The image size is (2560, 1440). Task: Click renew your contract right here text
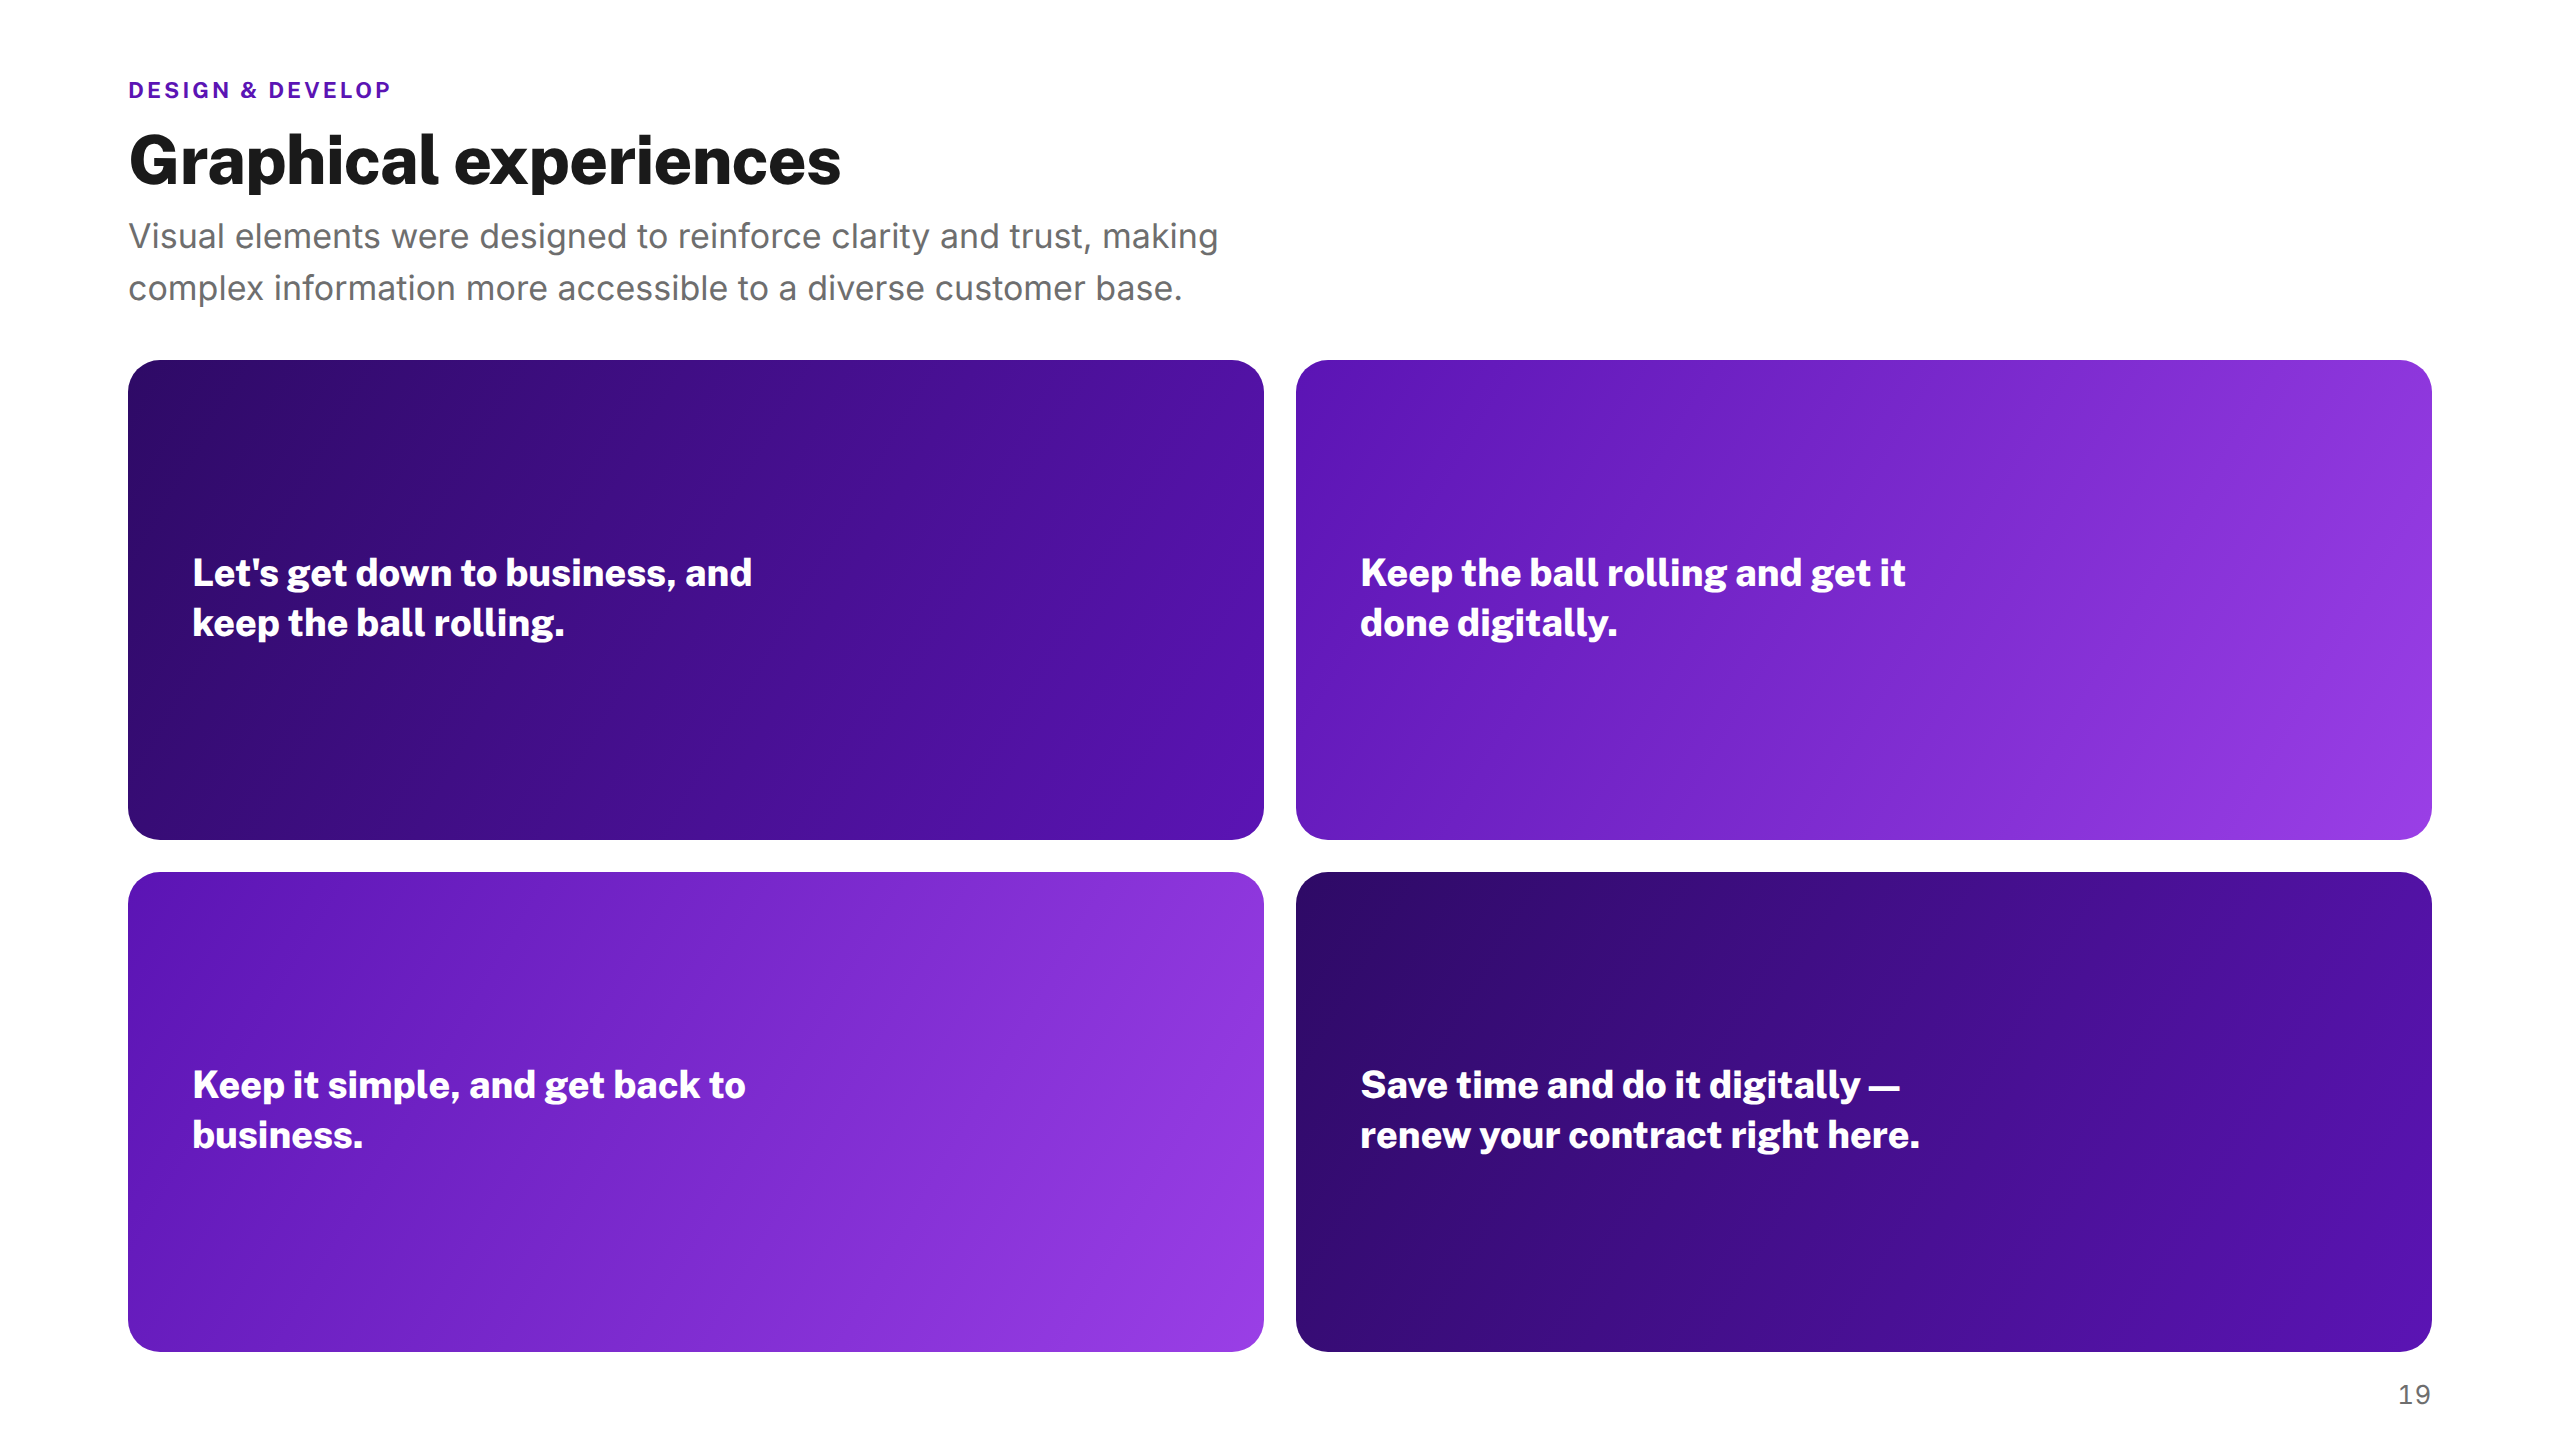[x=1640, y=1135]
